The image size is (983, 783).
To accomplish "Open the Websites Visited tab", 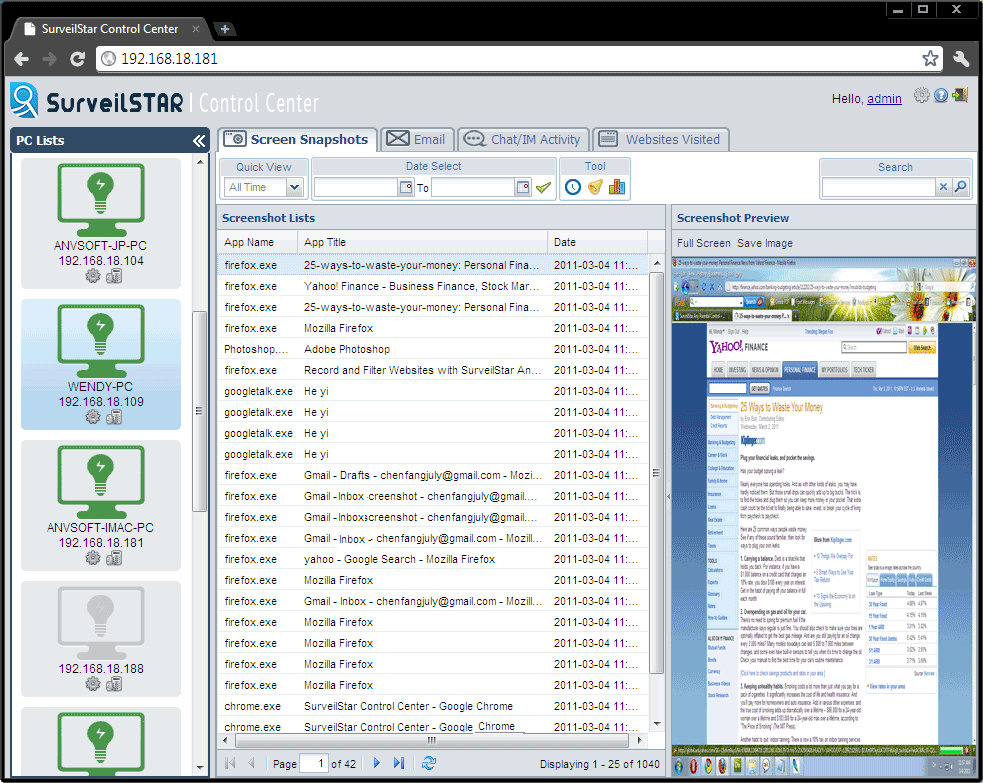I will [660, 139].
